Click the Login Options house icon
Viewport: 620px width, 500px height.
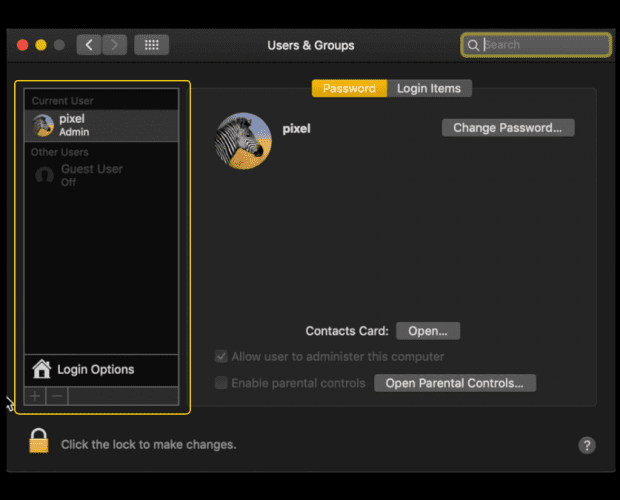42,369
